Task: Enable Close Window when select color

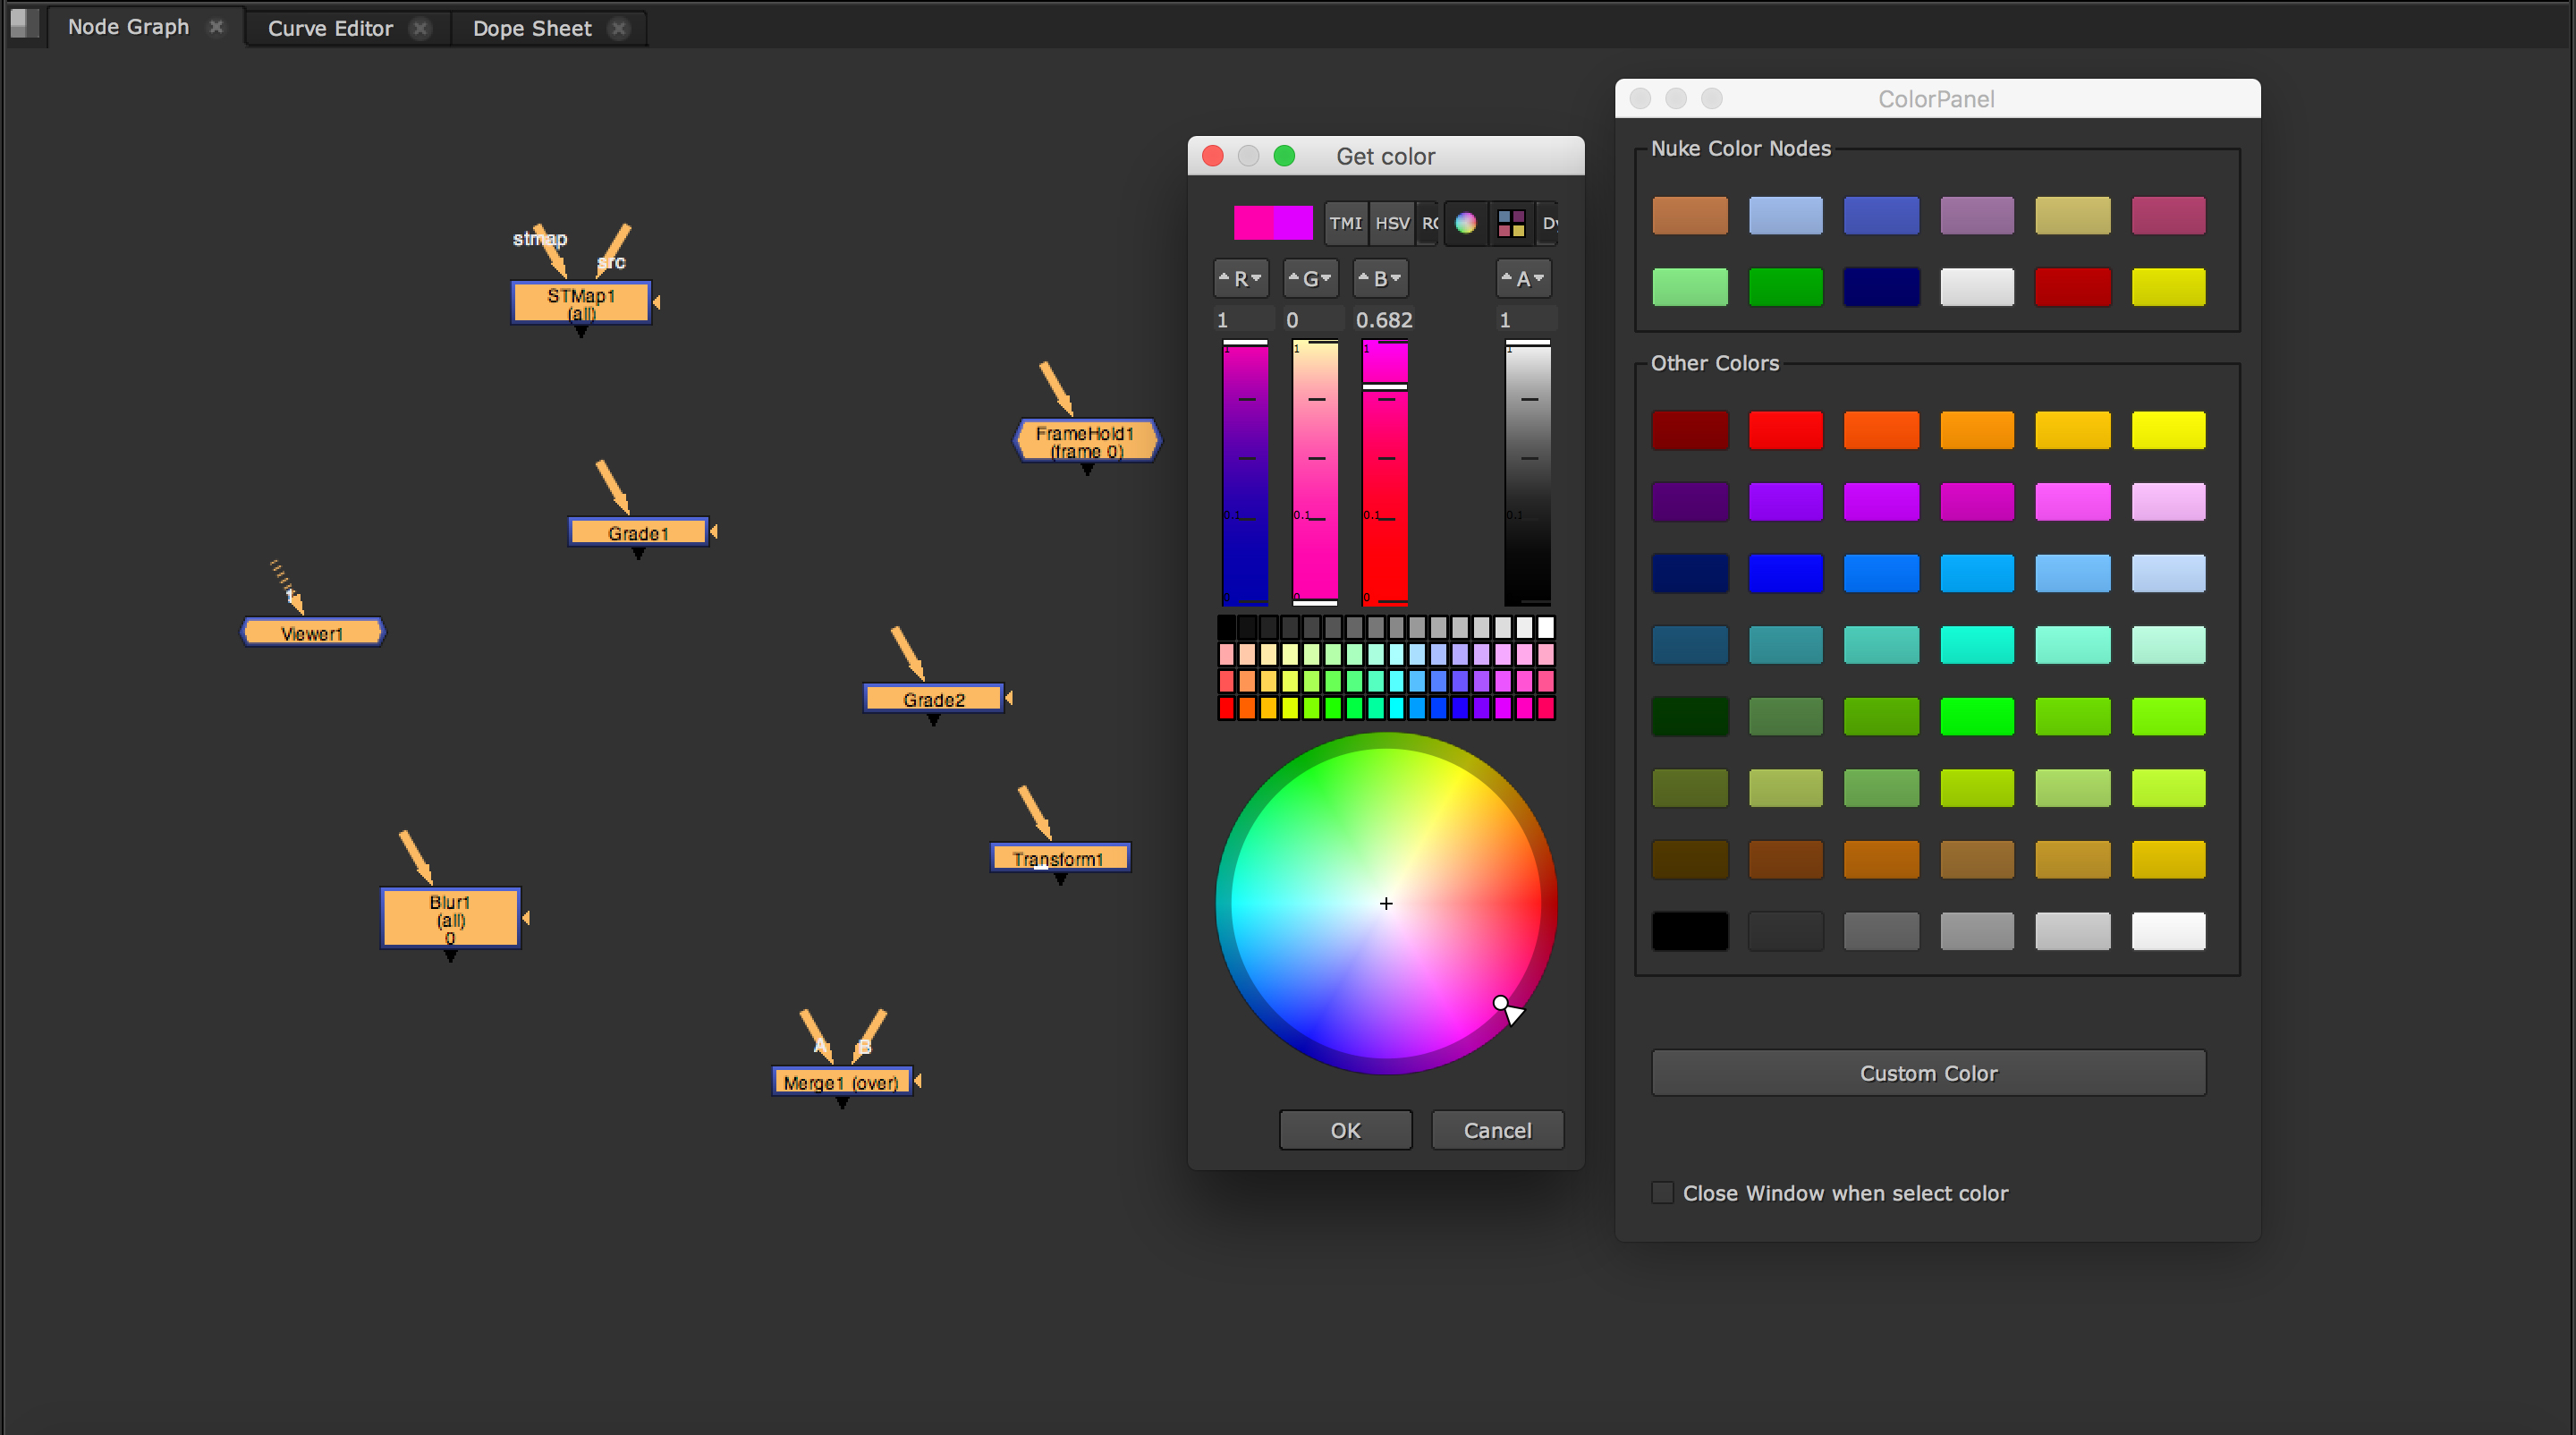Action: 1662,1192
